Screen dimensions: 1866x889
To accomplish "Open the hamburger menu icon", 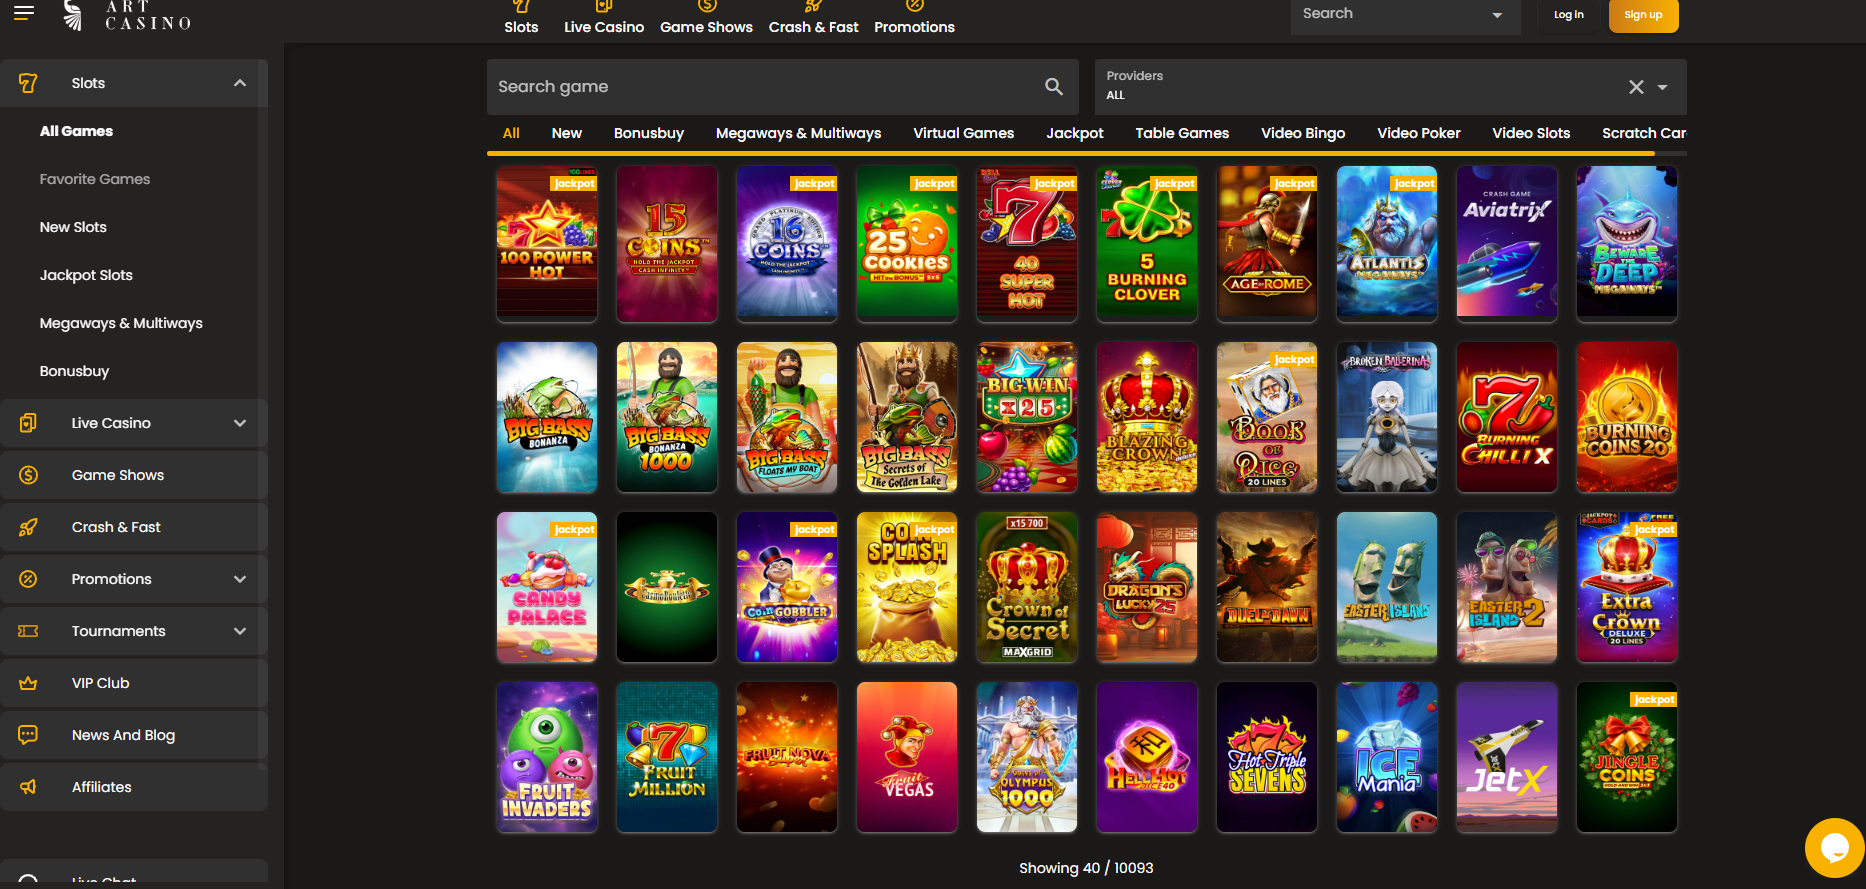I will click(24, 12).
